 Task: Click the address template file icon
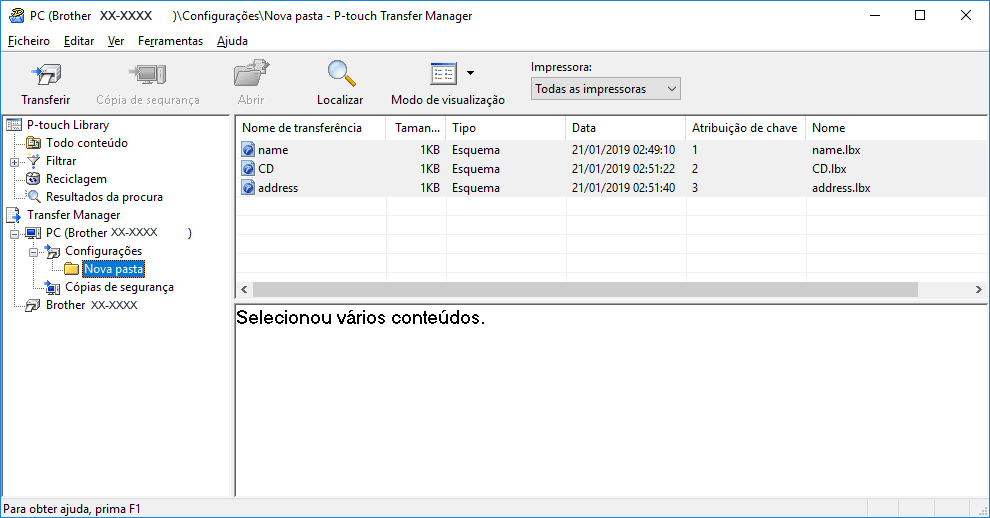click(248, 188)
